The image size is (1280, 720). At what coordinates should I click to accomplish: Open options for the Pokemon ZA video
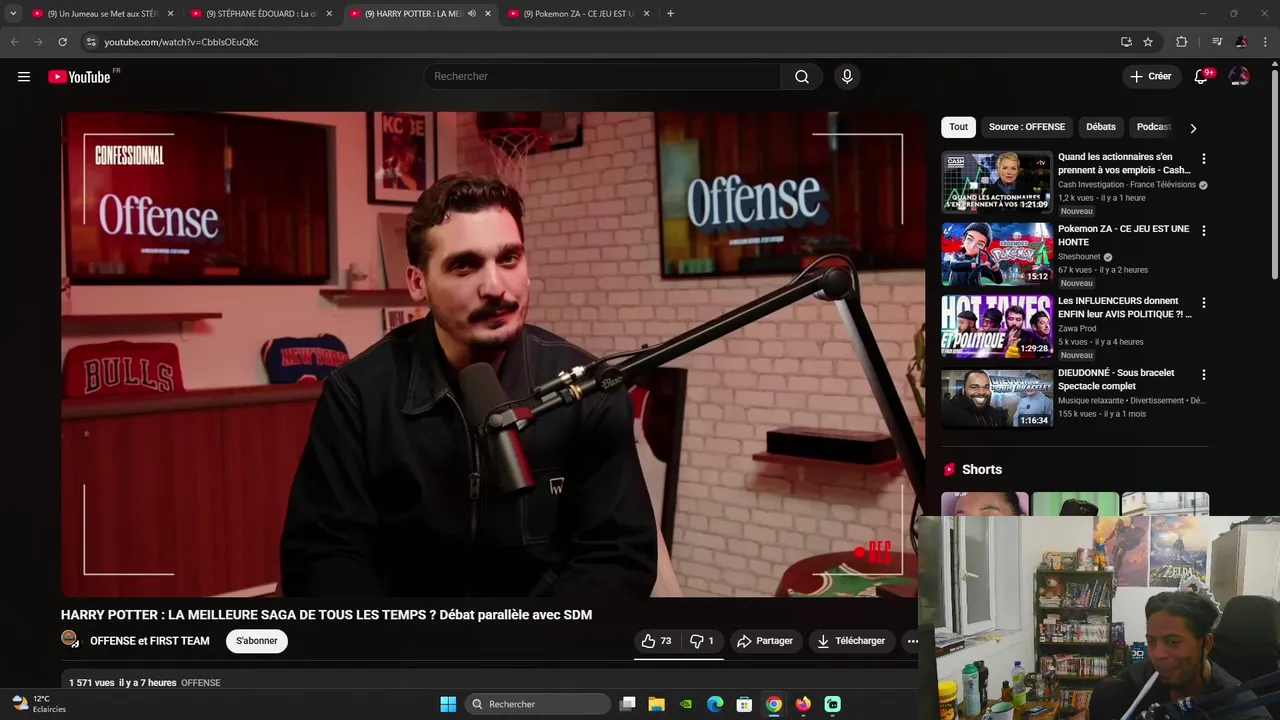pos(1204,231)
